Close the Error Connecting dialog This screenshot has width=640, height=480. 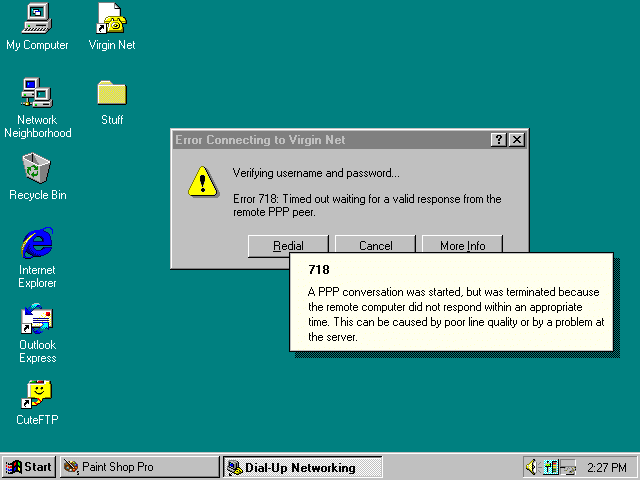(x=517, y=140)
